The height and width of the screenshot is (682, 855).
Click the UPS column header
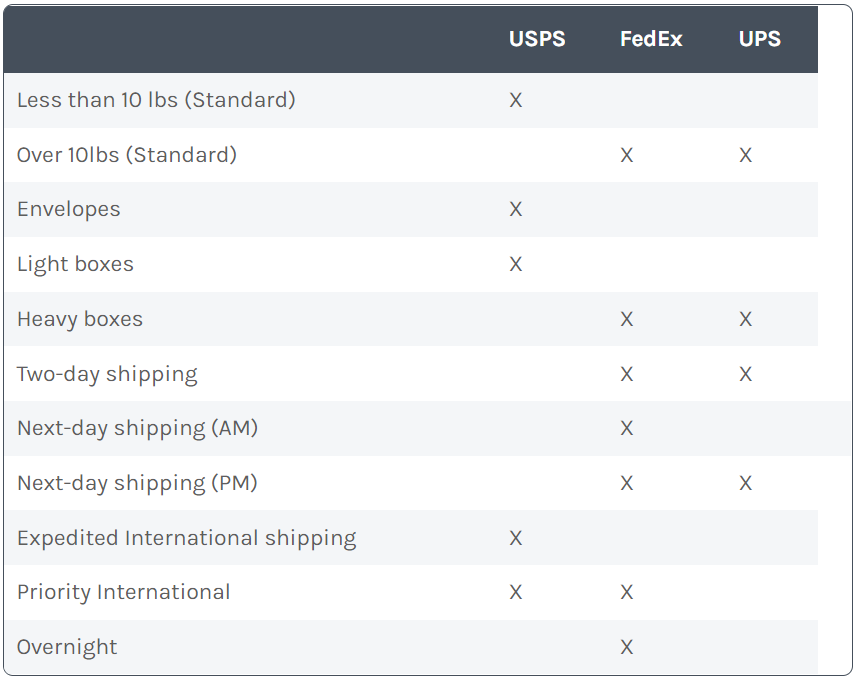(759, 39)
